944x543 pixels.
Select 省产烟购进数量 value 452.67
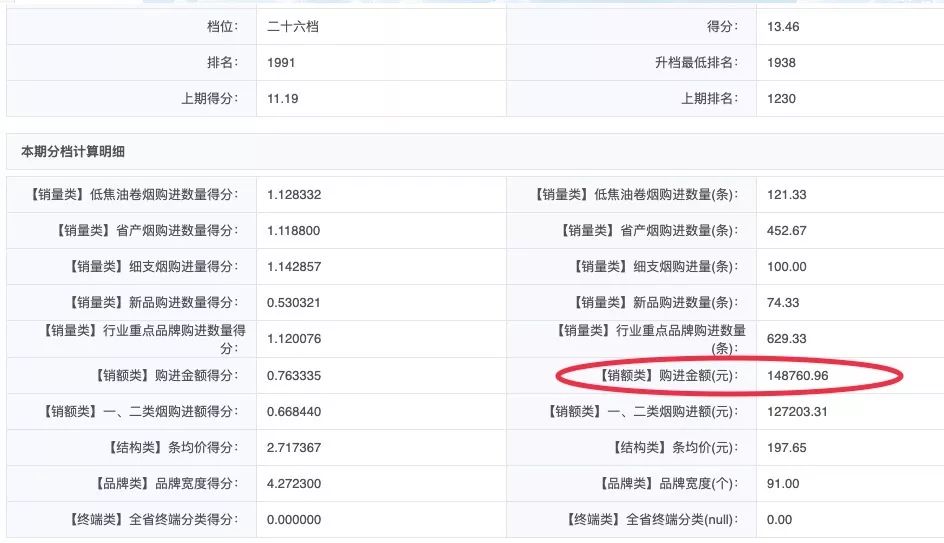click(x=786, y=231)
